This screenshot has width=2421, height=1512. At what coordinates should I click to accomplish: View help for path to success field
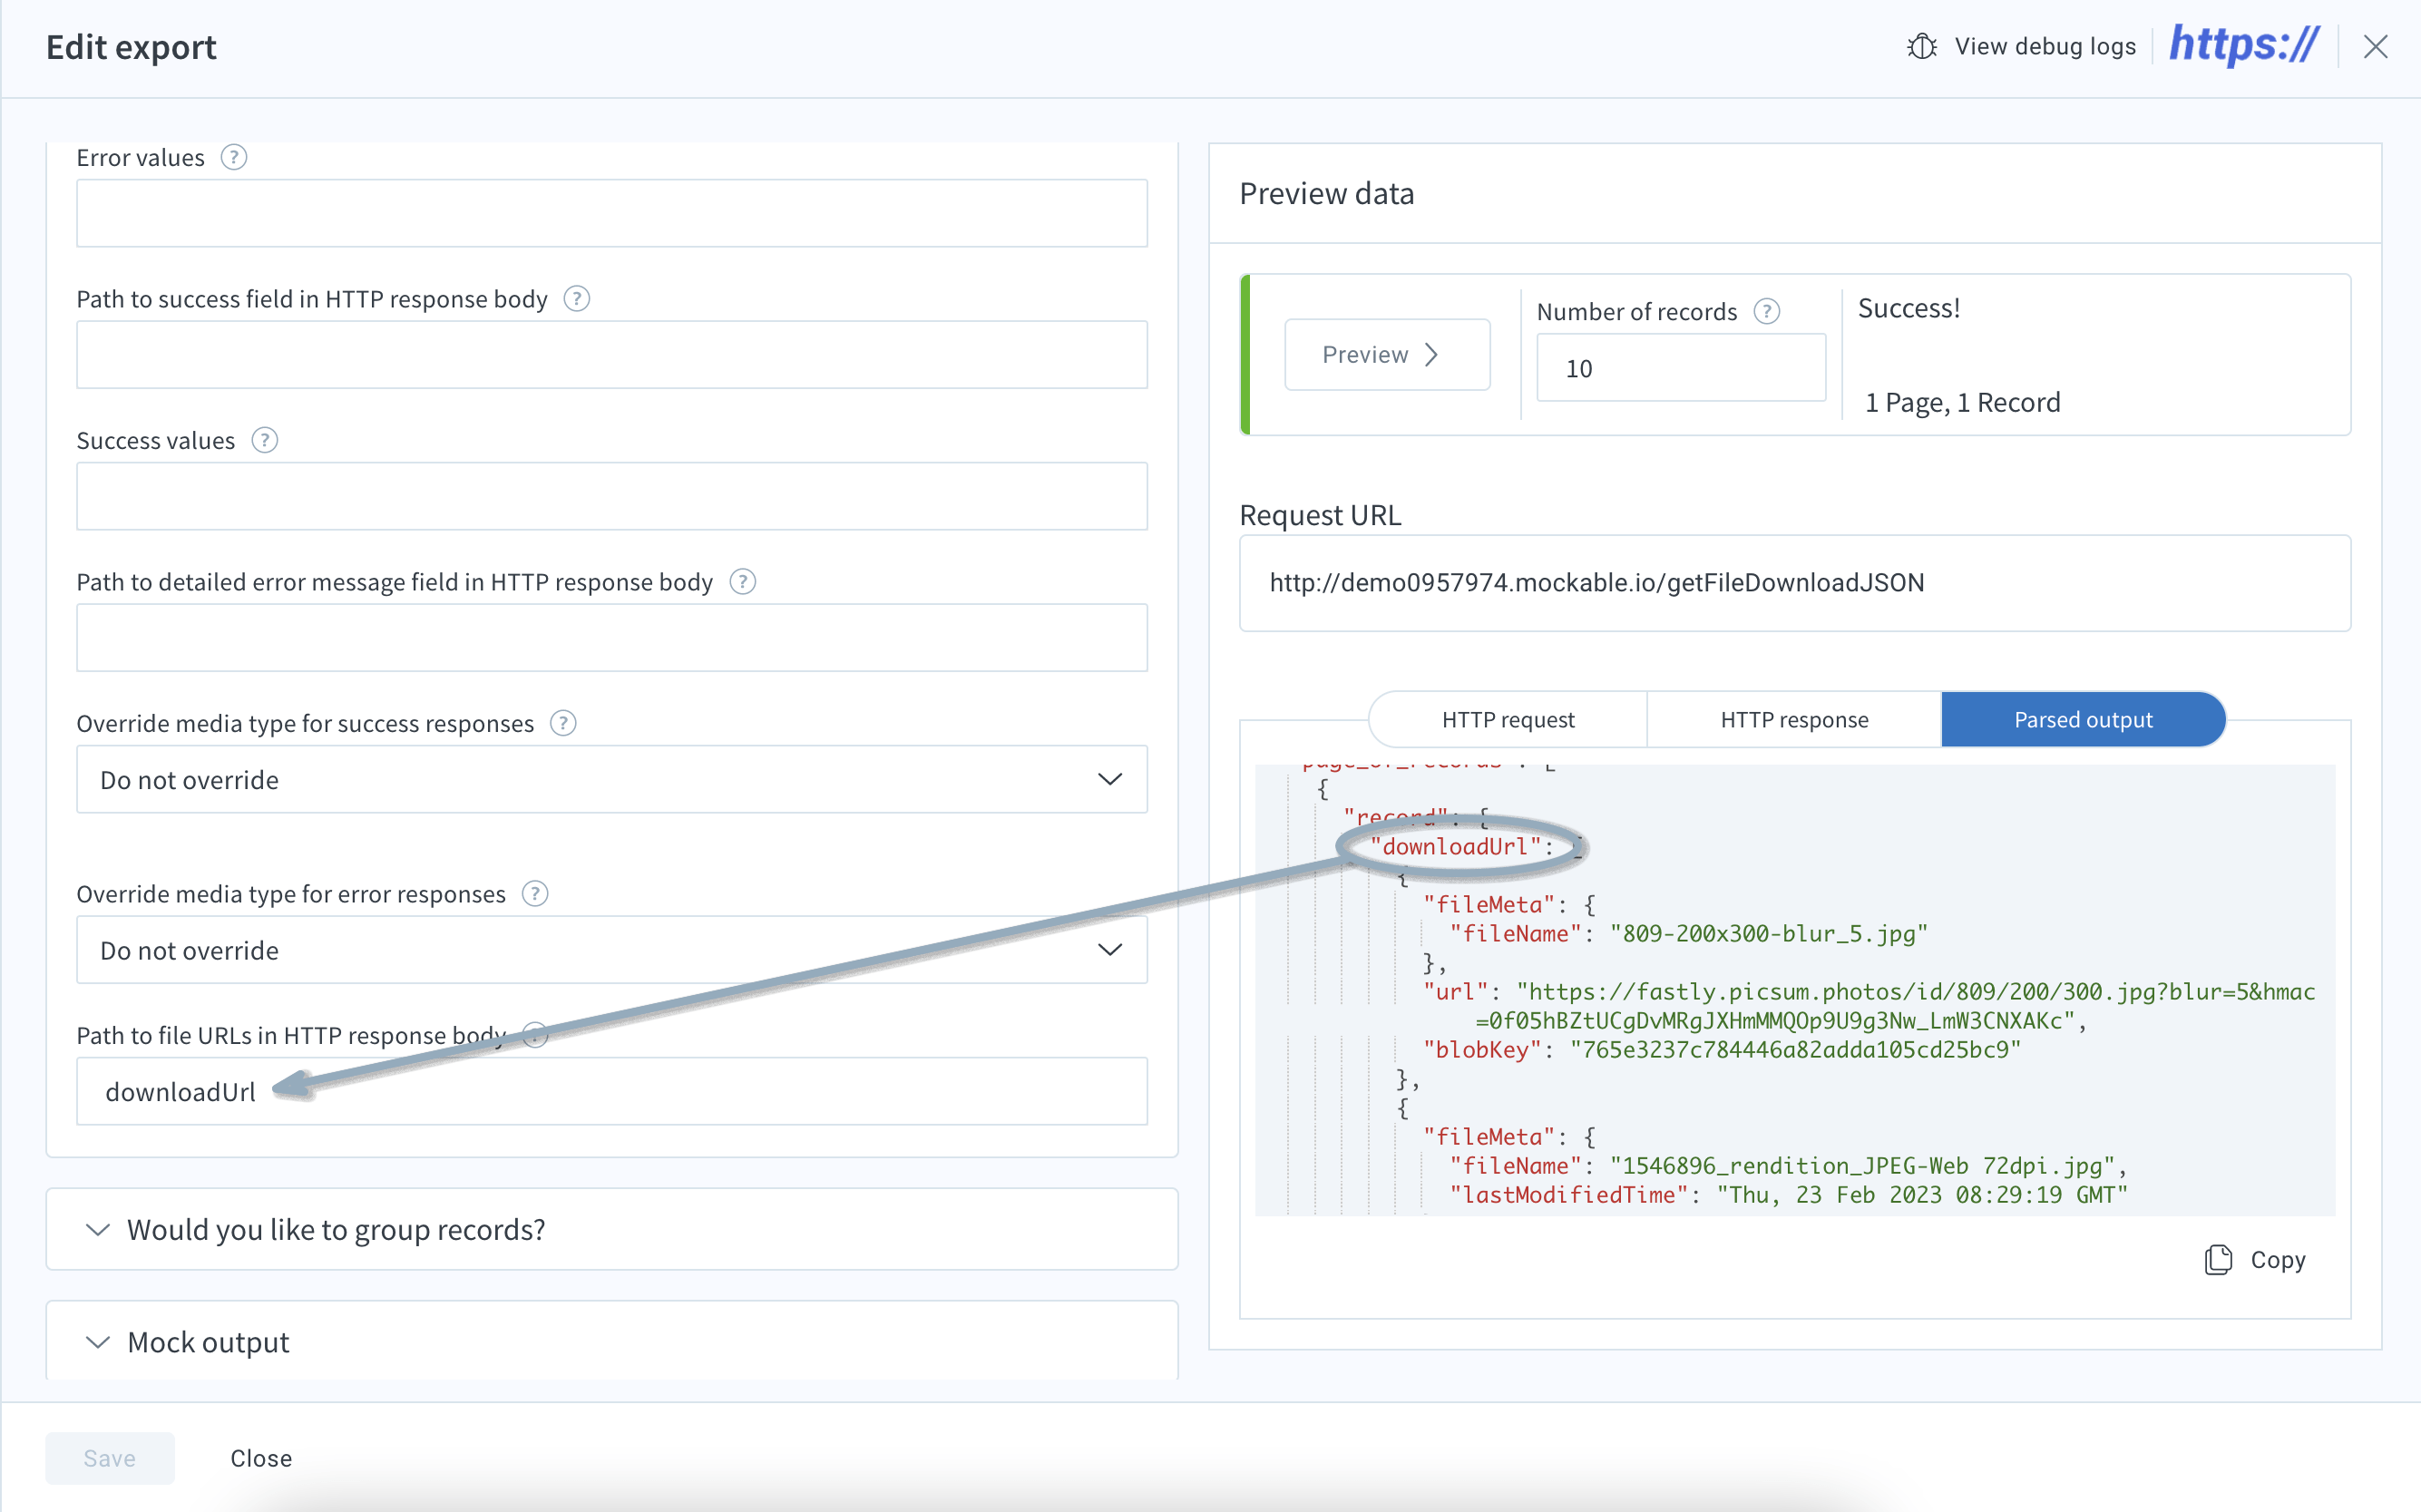[577, 298]
